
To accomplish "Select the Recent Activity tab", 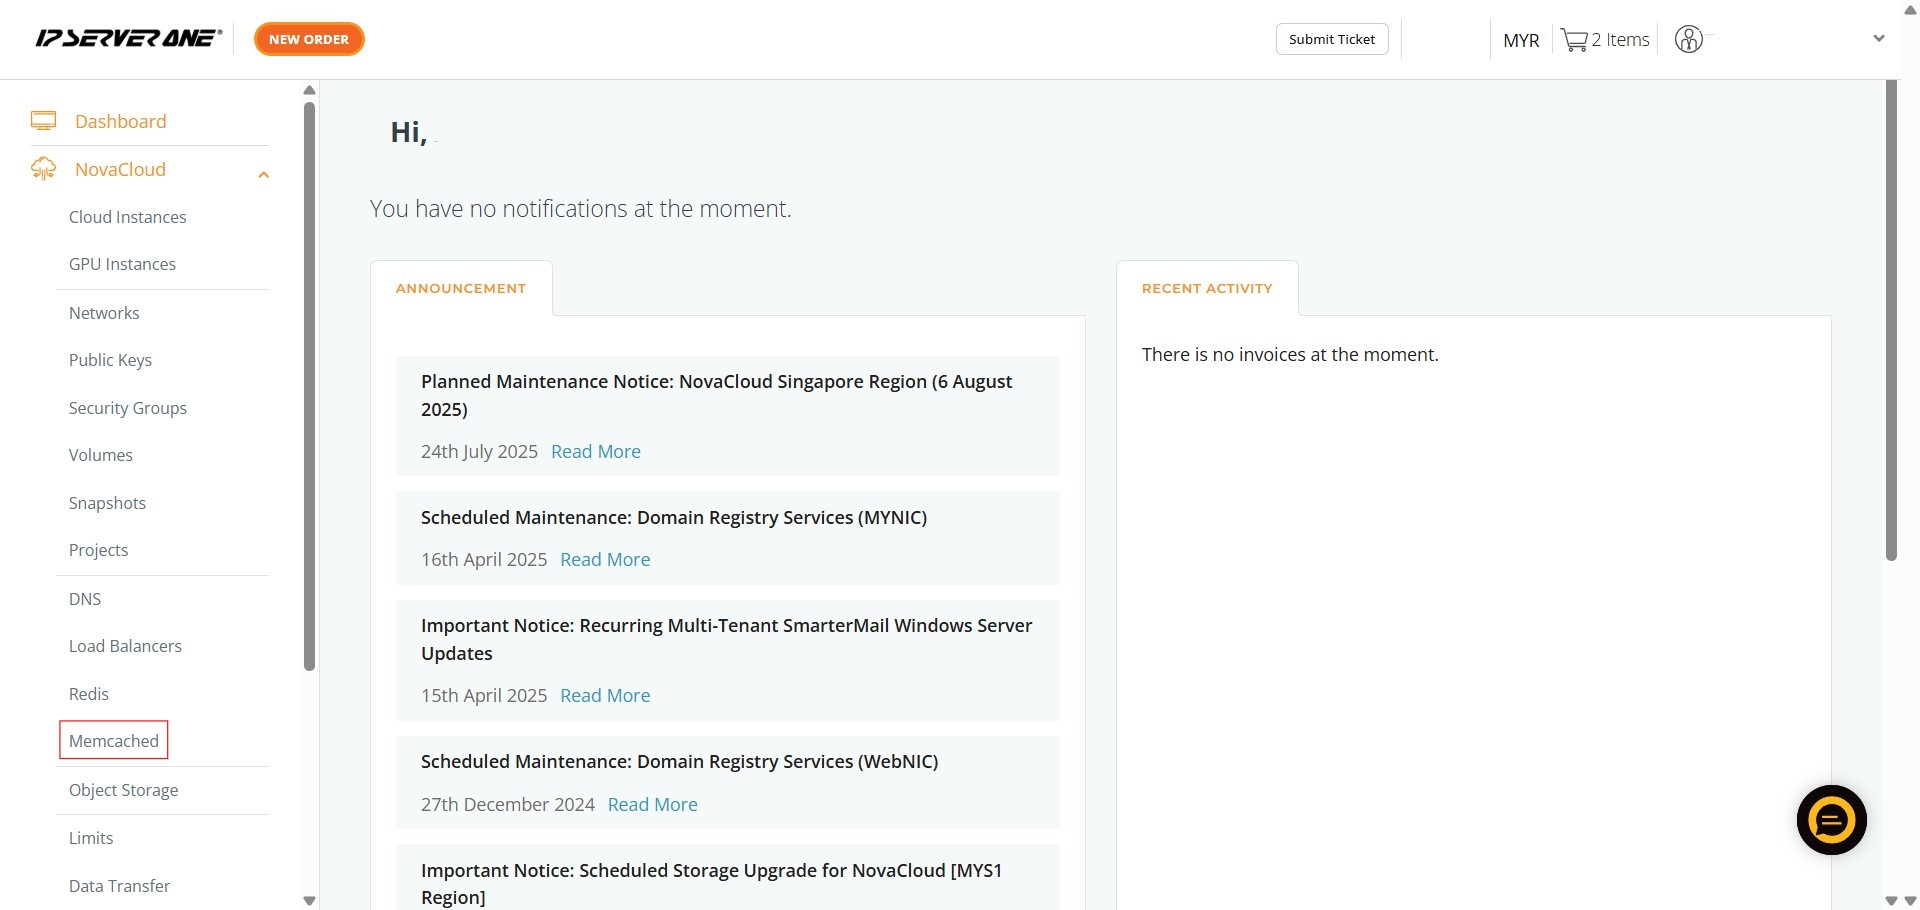I will tap(1207, 288).
